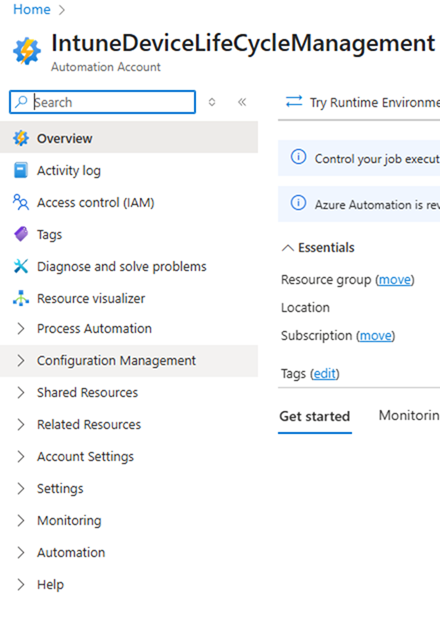Viewport: 440px width, 625px height.
Task: Click the purple Tags icon
Action: [21, 234]
